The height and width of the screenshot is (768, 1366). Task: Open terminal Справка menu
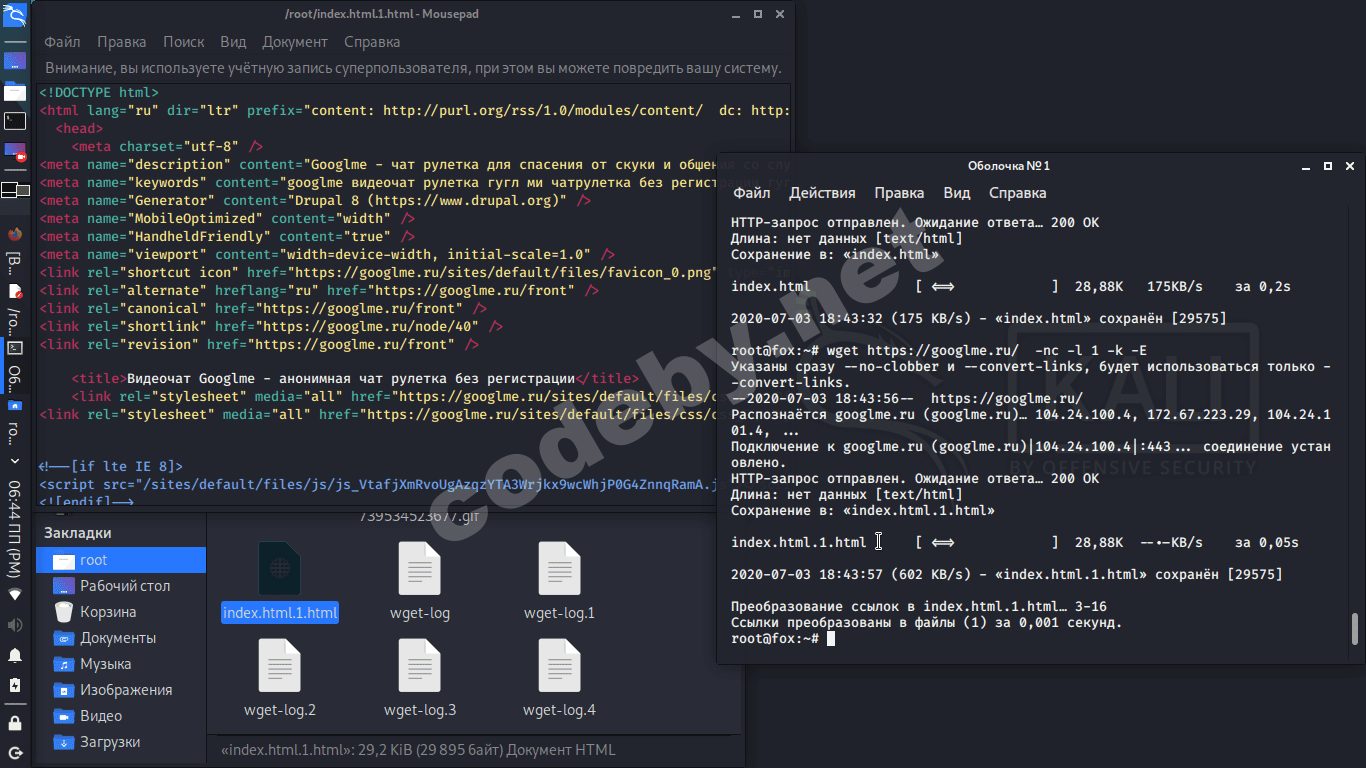pyautogui.click(x=1018, y=193)
